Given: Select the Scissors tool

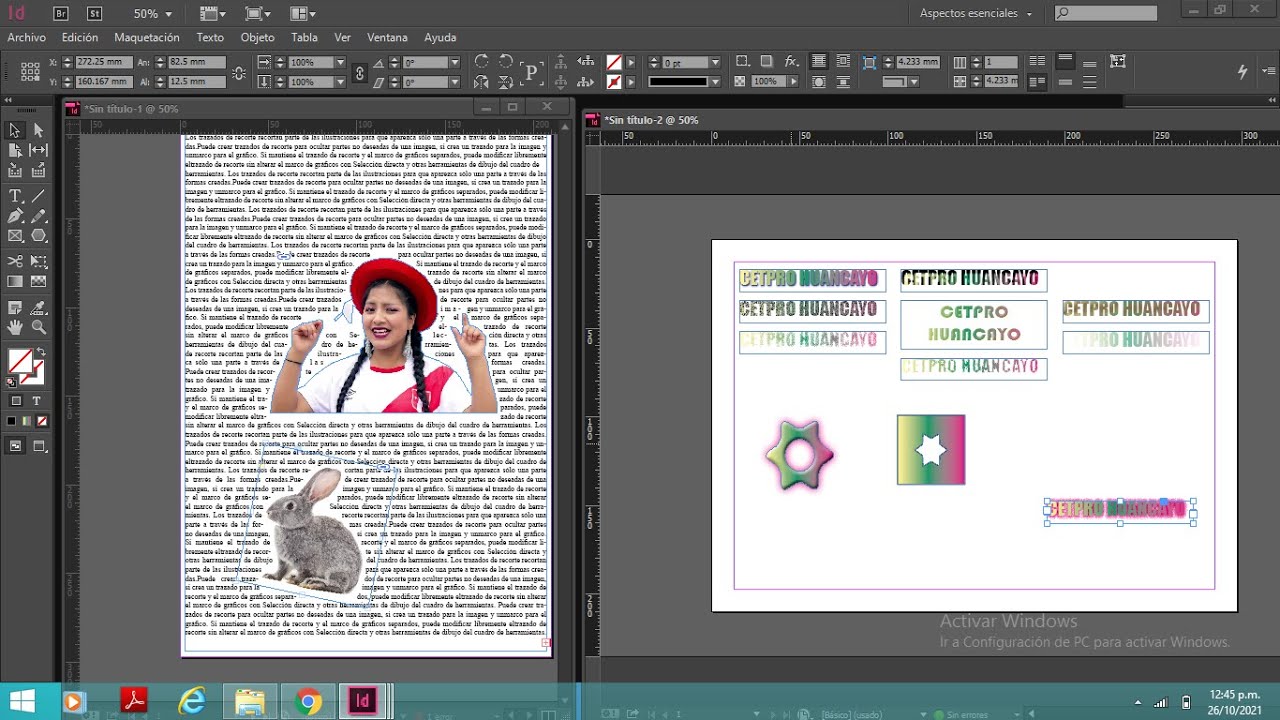Looking at the screenshot, I should point(15,261).
